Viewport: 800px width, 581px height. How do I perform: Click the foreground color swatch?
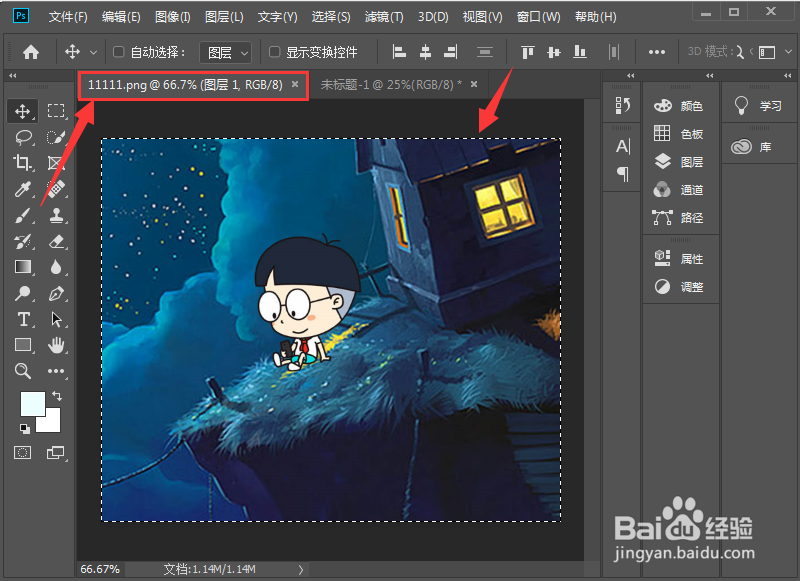[x=32, y=403]
